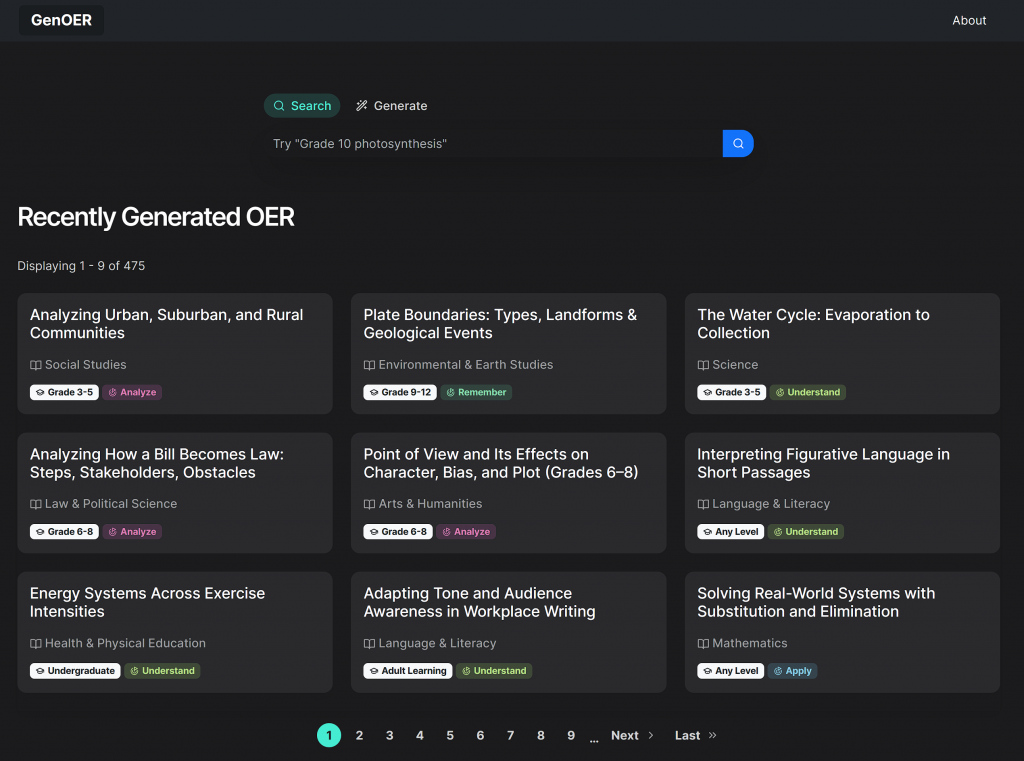The width and height of the screenshot is (1024, 761).
Task: Switch to the Search mode tab
Action: point(302,106)
